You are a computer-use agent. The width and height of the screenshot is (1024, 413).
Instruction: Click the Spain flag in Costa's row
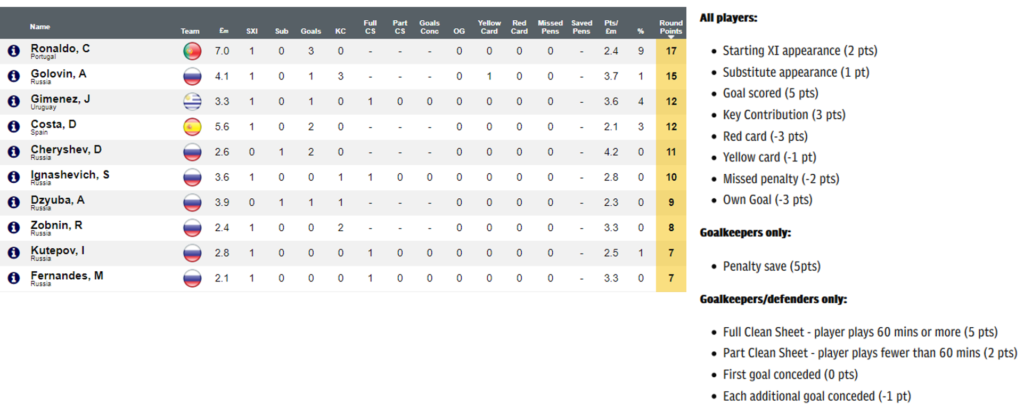click(x=191, y=127)
